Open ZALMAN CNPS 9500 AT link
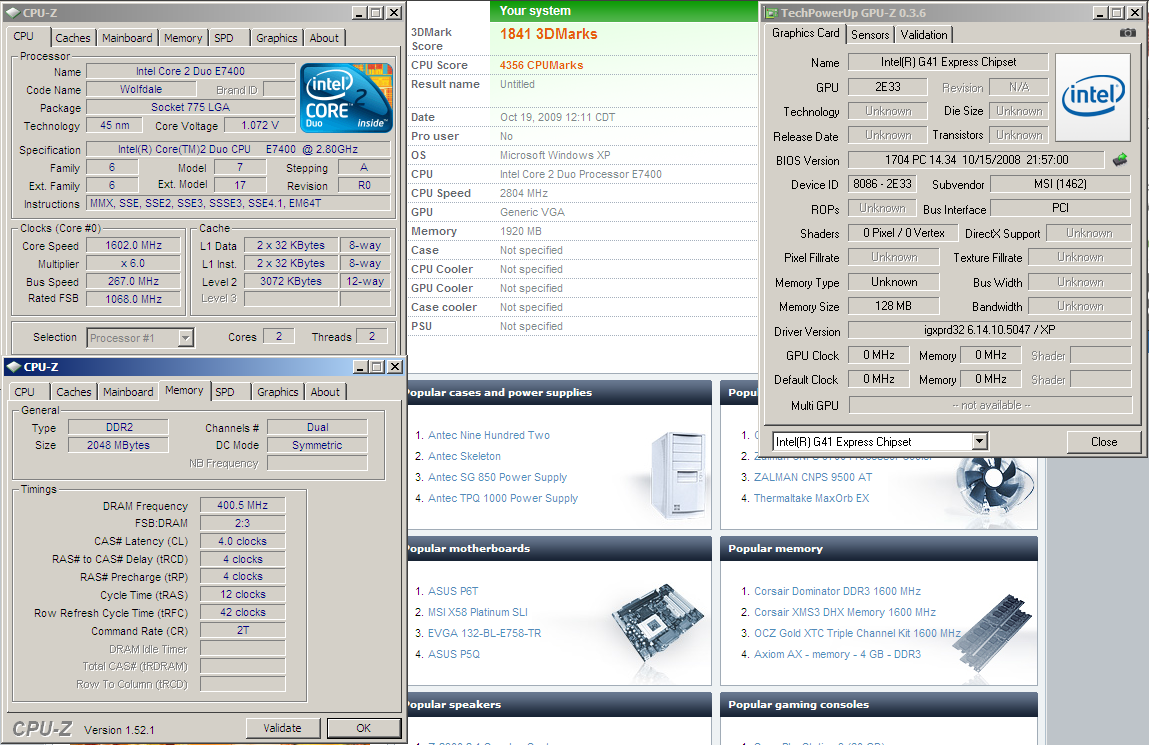 click(x=813, y=477)
